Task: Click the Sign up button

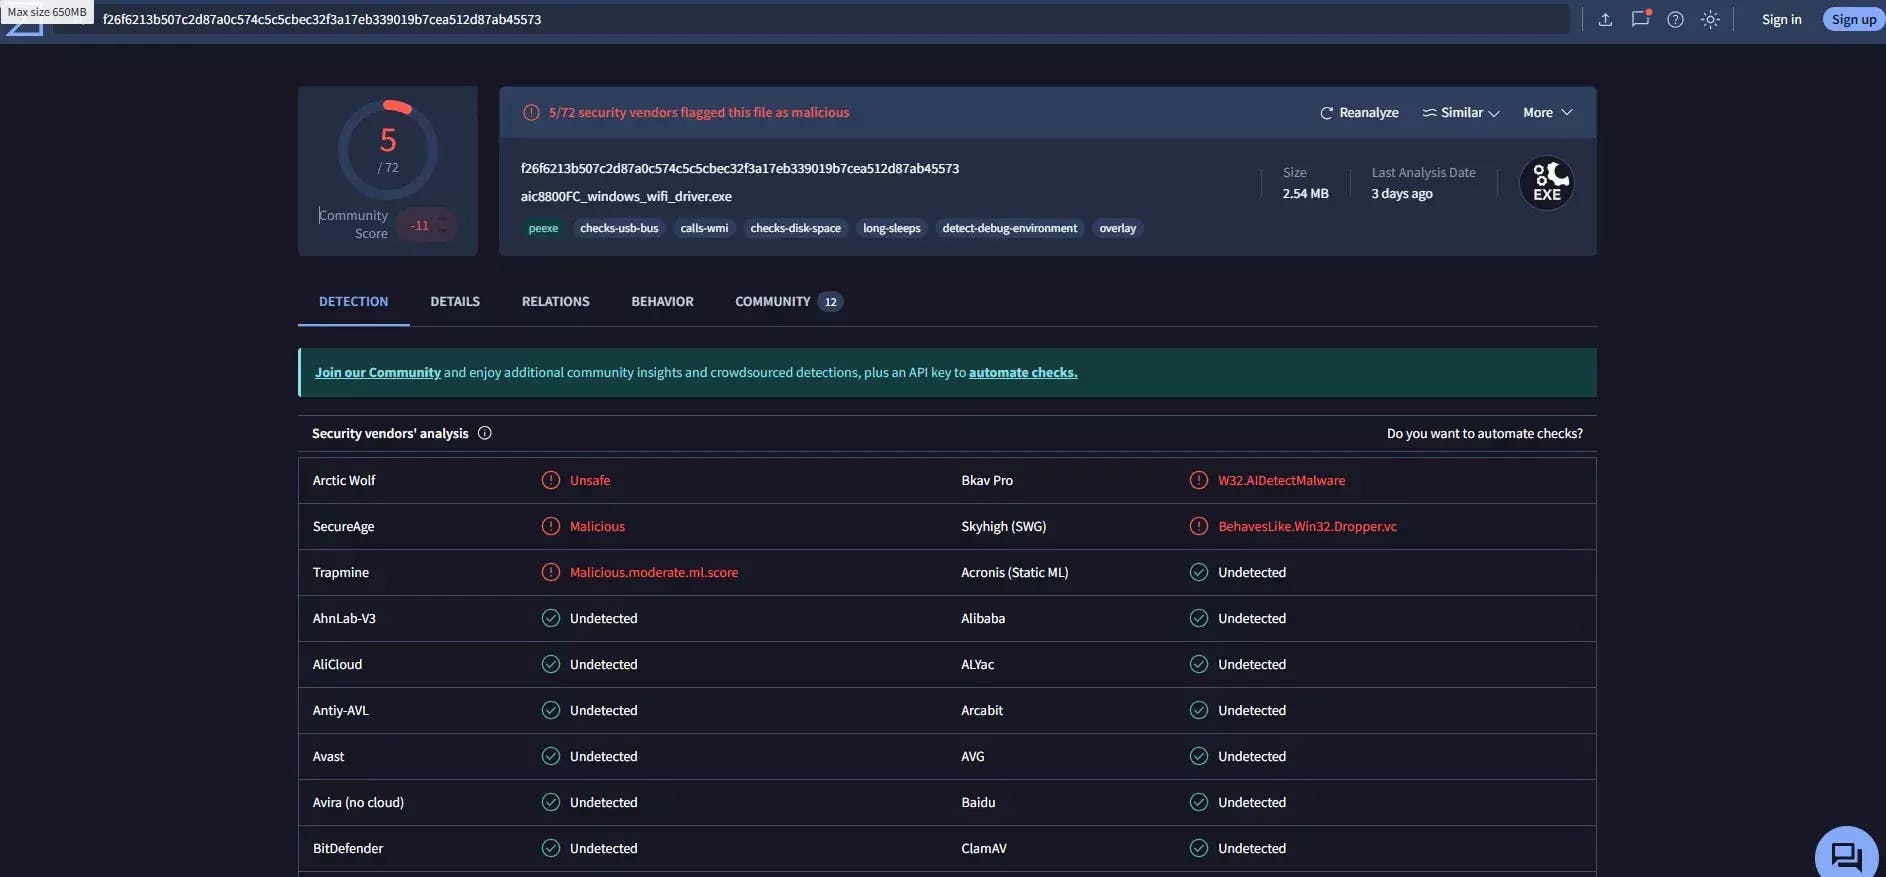Action: tap(1853, 20)
